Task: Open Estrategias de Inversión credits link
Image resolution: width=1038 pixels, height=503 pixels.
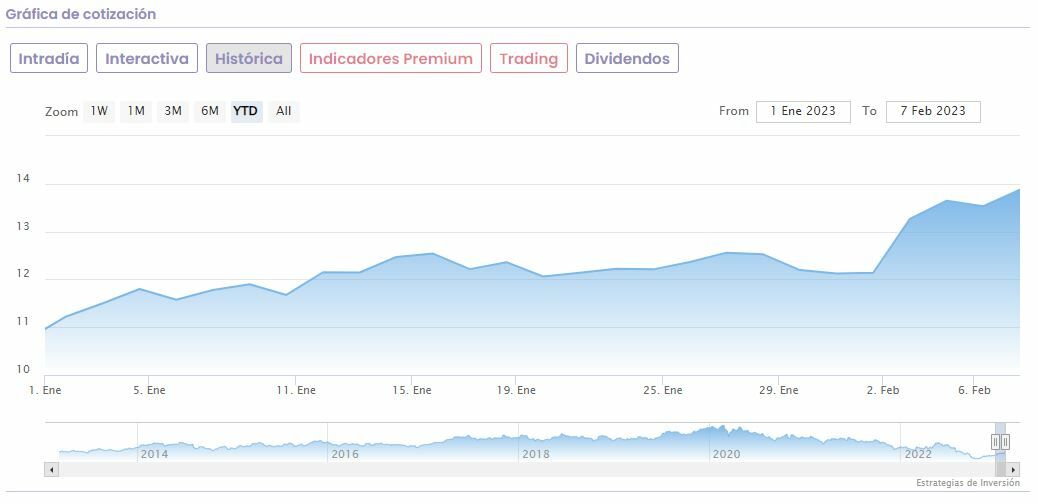Action: [x=967, y=483]
